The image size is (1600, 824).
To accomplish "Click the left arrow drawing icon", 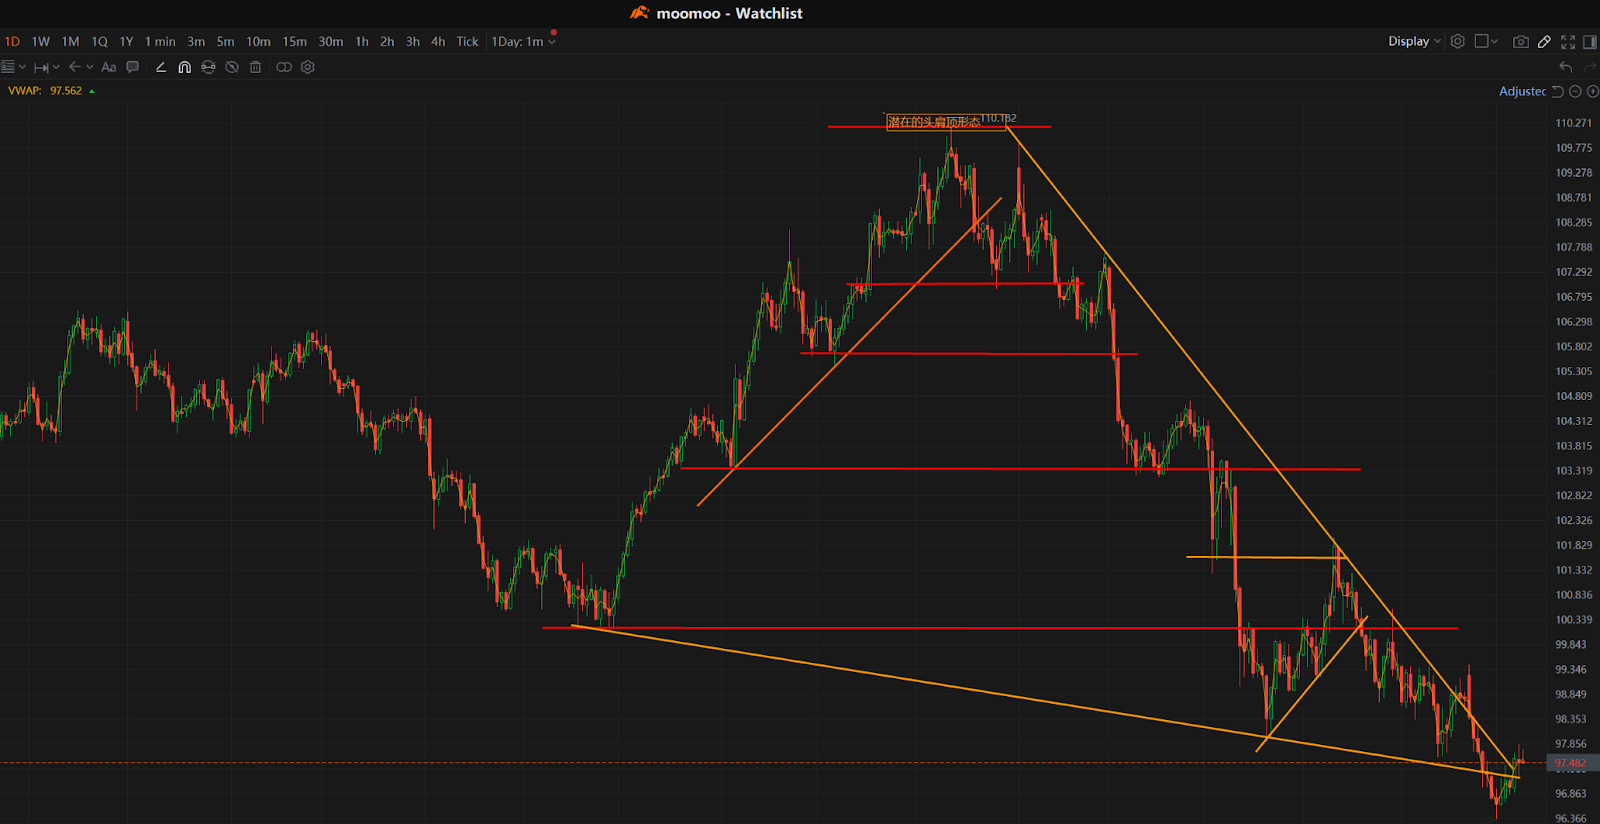I will coord(74,67).
